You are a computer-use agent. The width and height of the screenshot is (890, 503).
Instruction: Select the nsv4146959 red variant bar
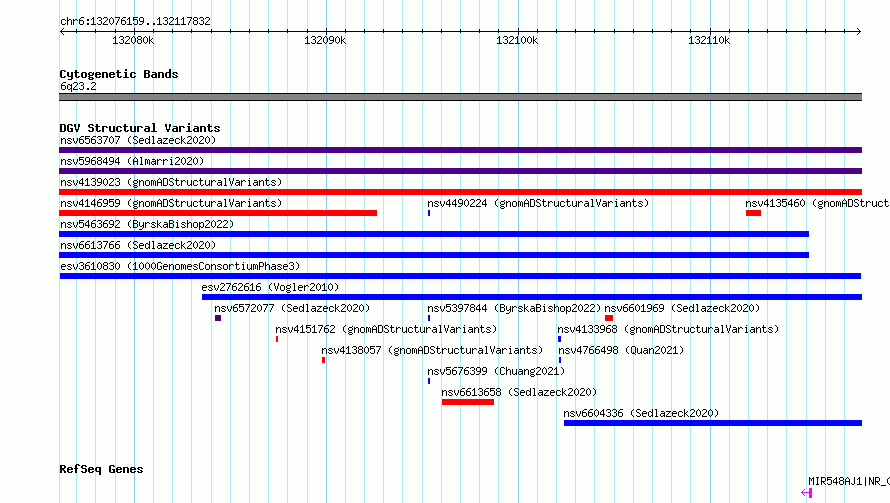pyautogui.click(x=218, y=213)
